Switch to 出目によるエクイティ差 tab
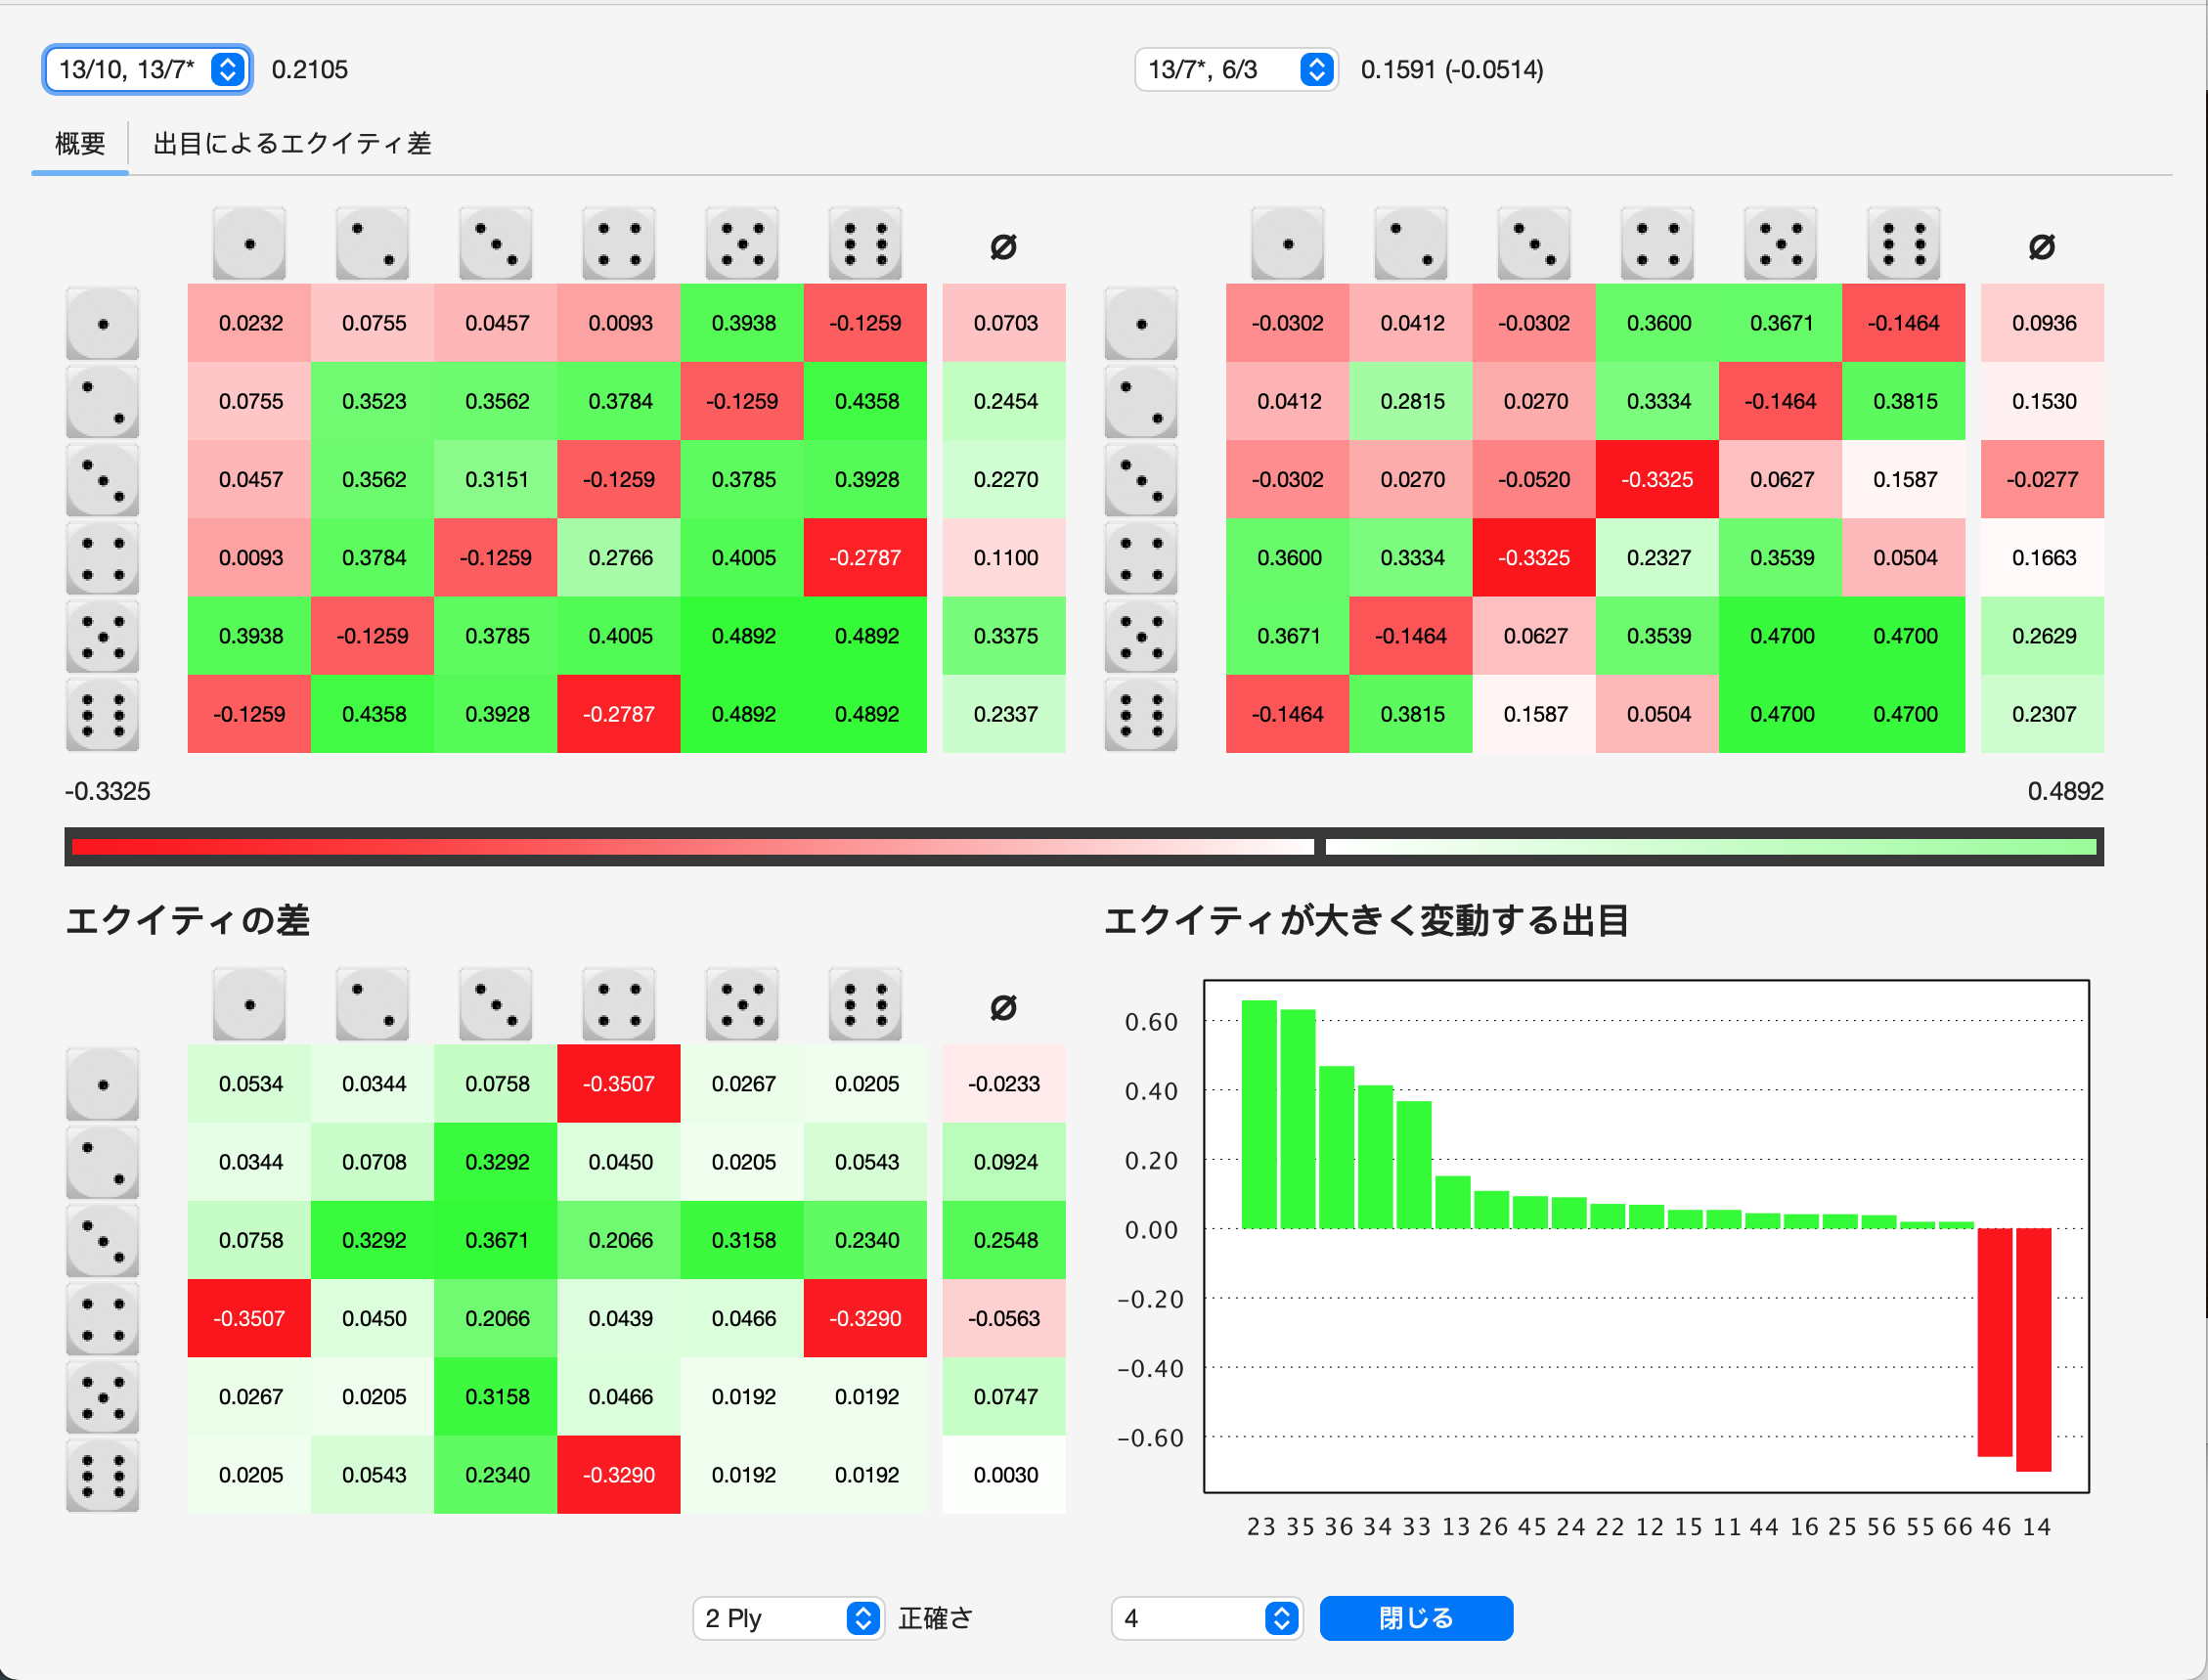The width and height of the screenshot is (2208, 1680). click(292, 144)
